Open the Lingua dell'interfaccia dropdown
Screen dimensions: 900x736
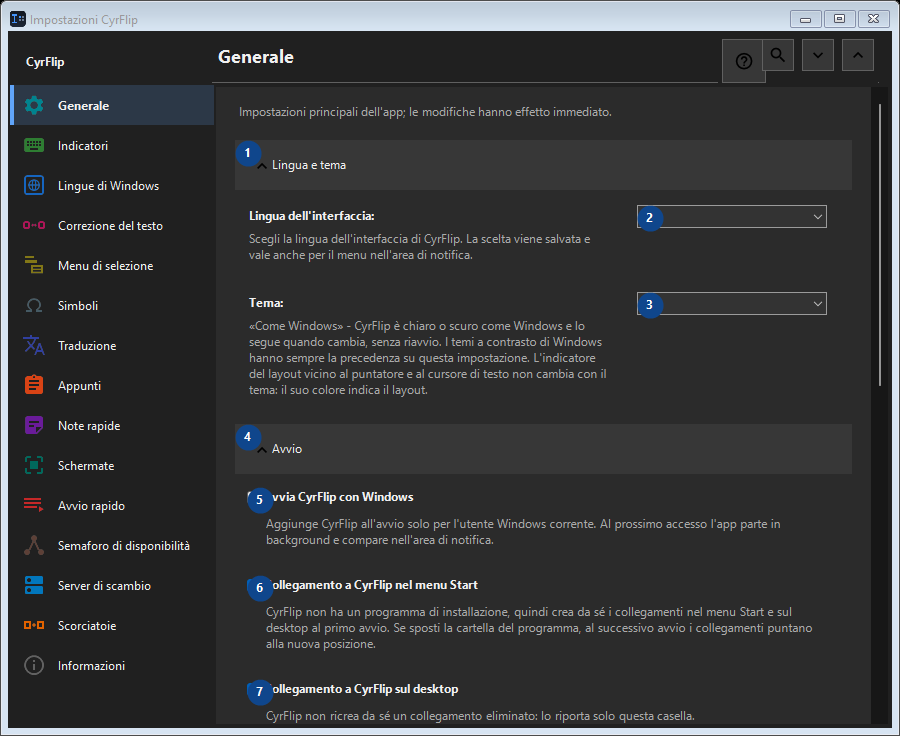732,216
